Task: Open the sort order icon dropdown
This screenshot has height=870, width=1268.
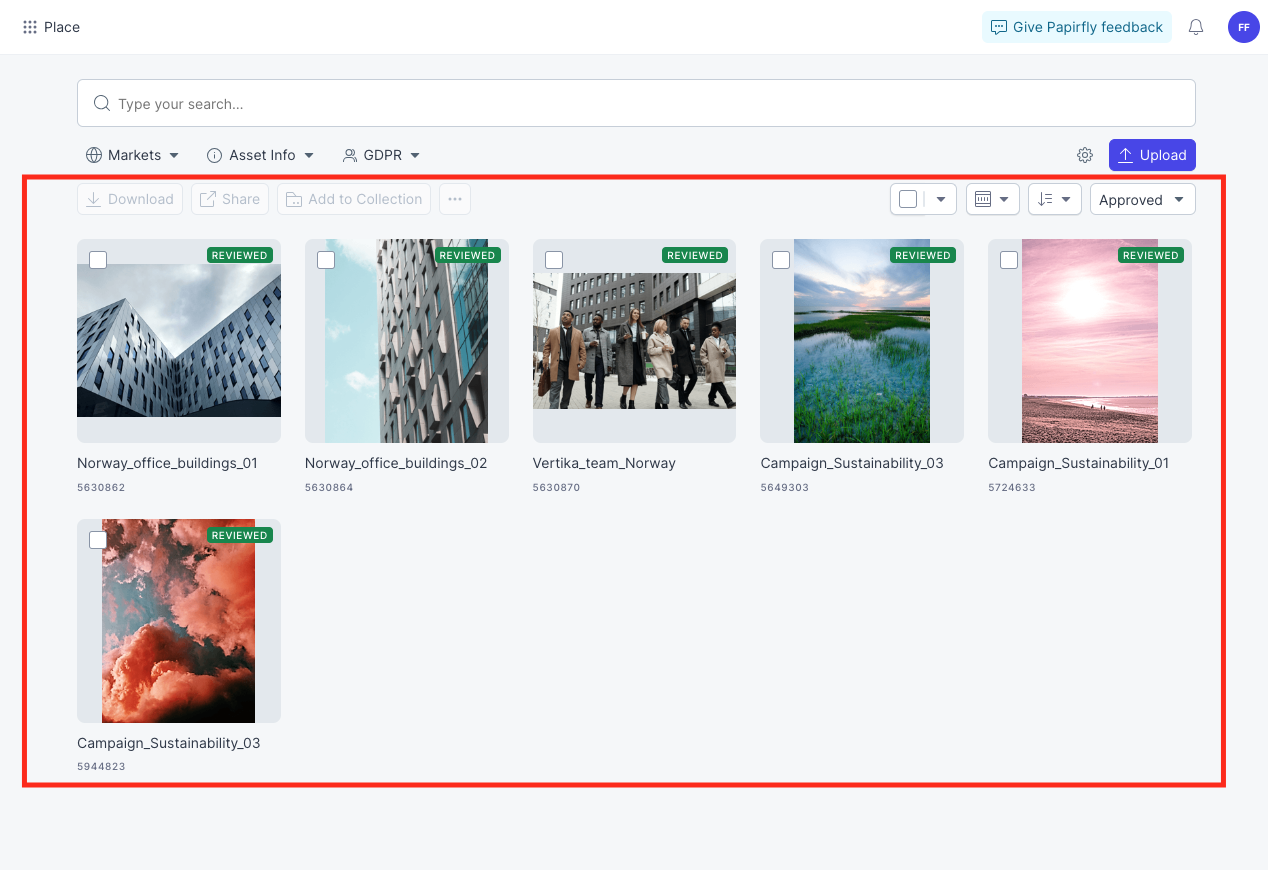Action: coord(1055,199)
